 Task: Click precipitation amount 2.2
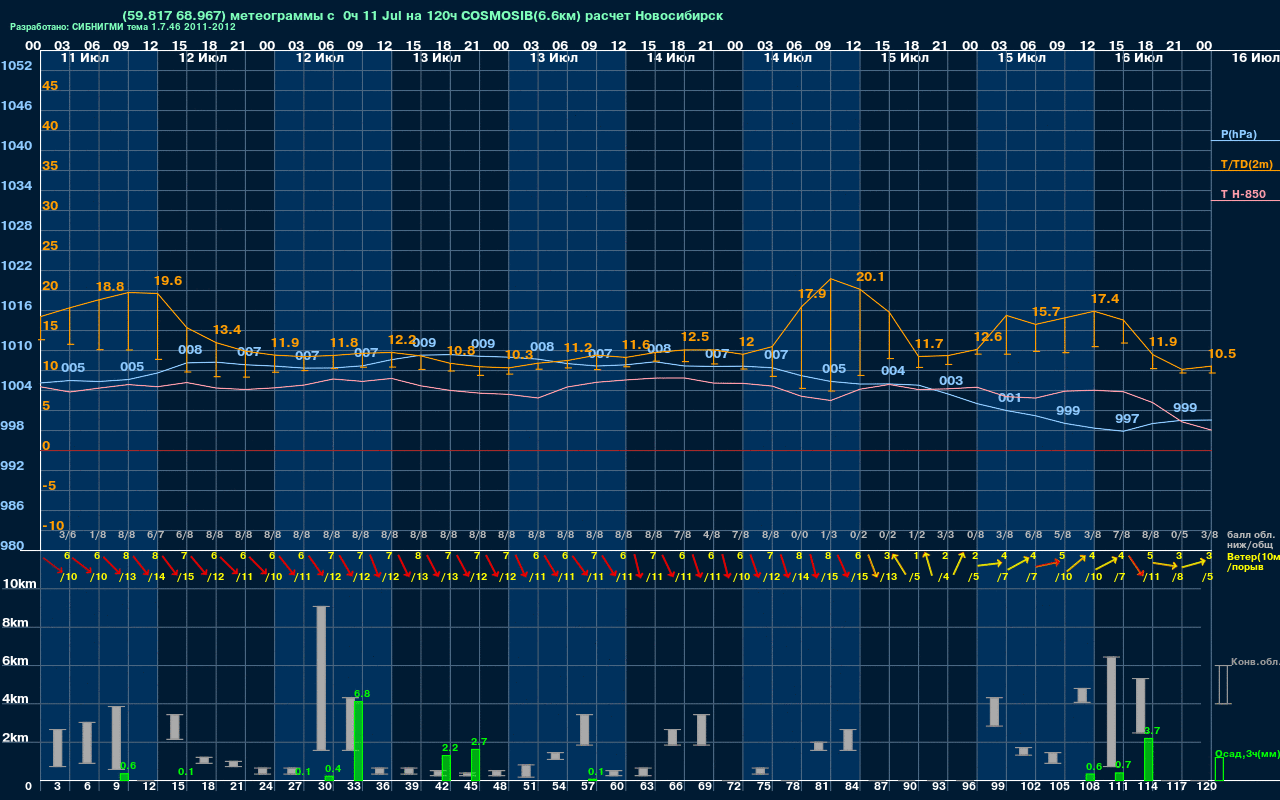pyautogui.click(x=450, y=748)
